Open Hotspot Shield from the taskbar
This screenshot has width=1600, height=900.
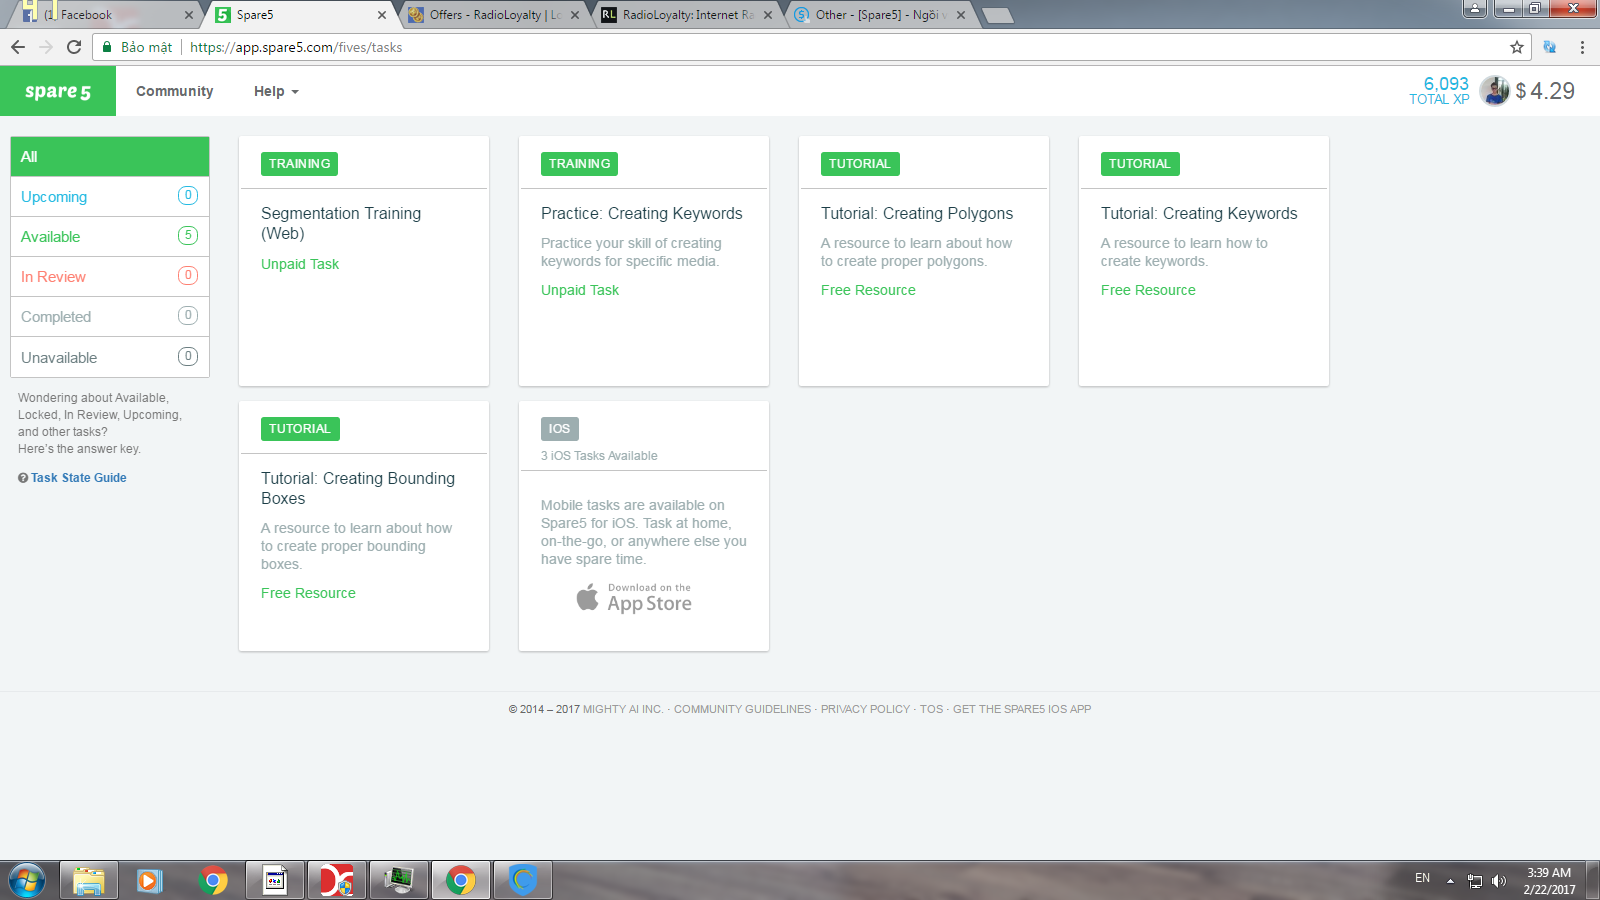(x=523, y=880)
